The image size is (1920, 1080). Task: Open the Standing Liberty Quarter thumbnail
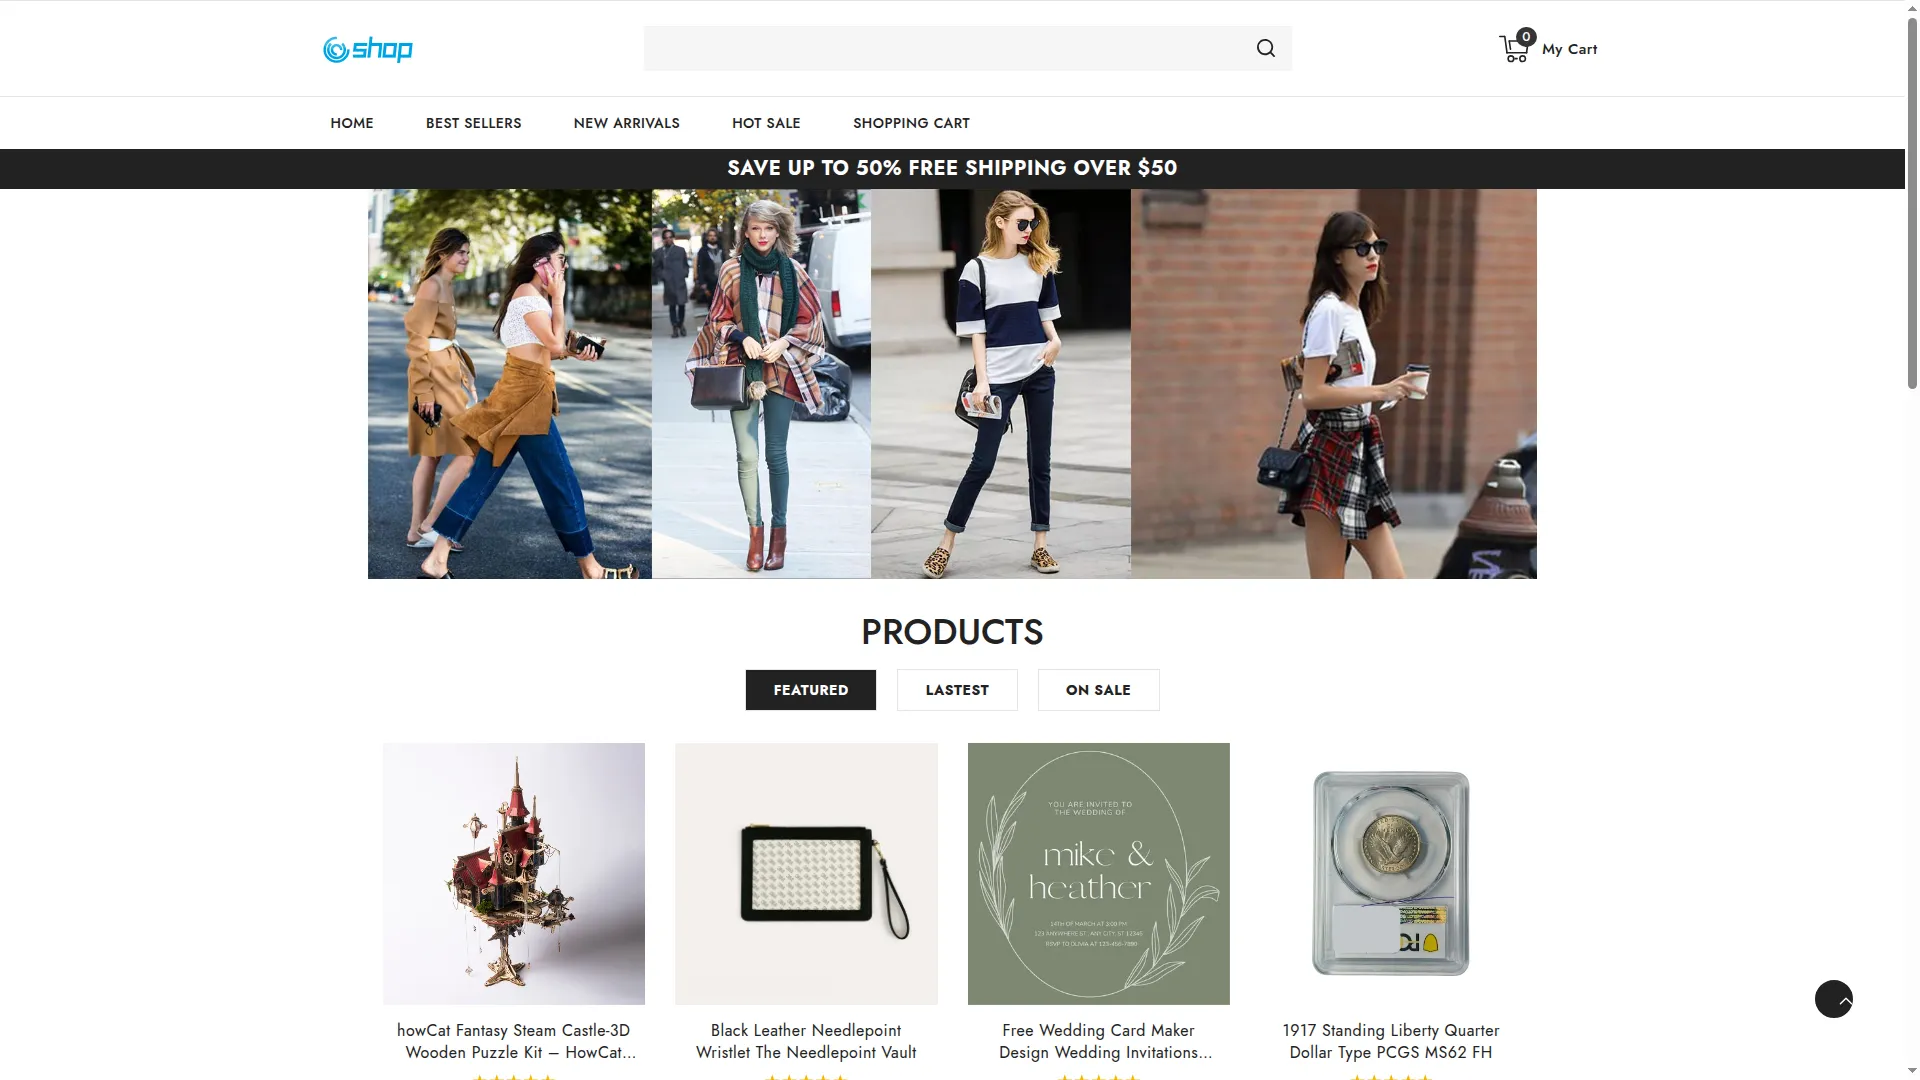pyautogui.click(x=1391, y=873)
